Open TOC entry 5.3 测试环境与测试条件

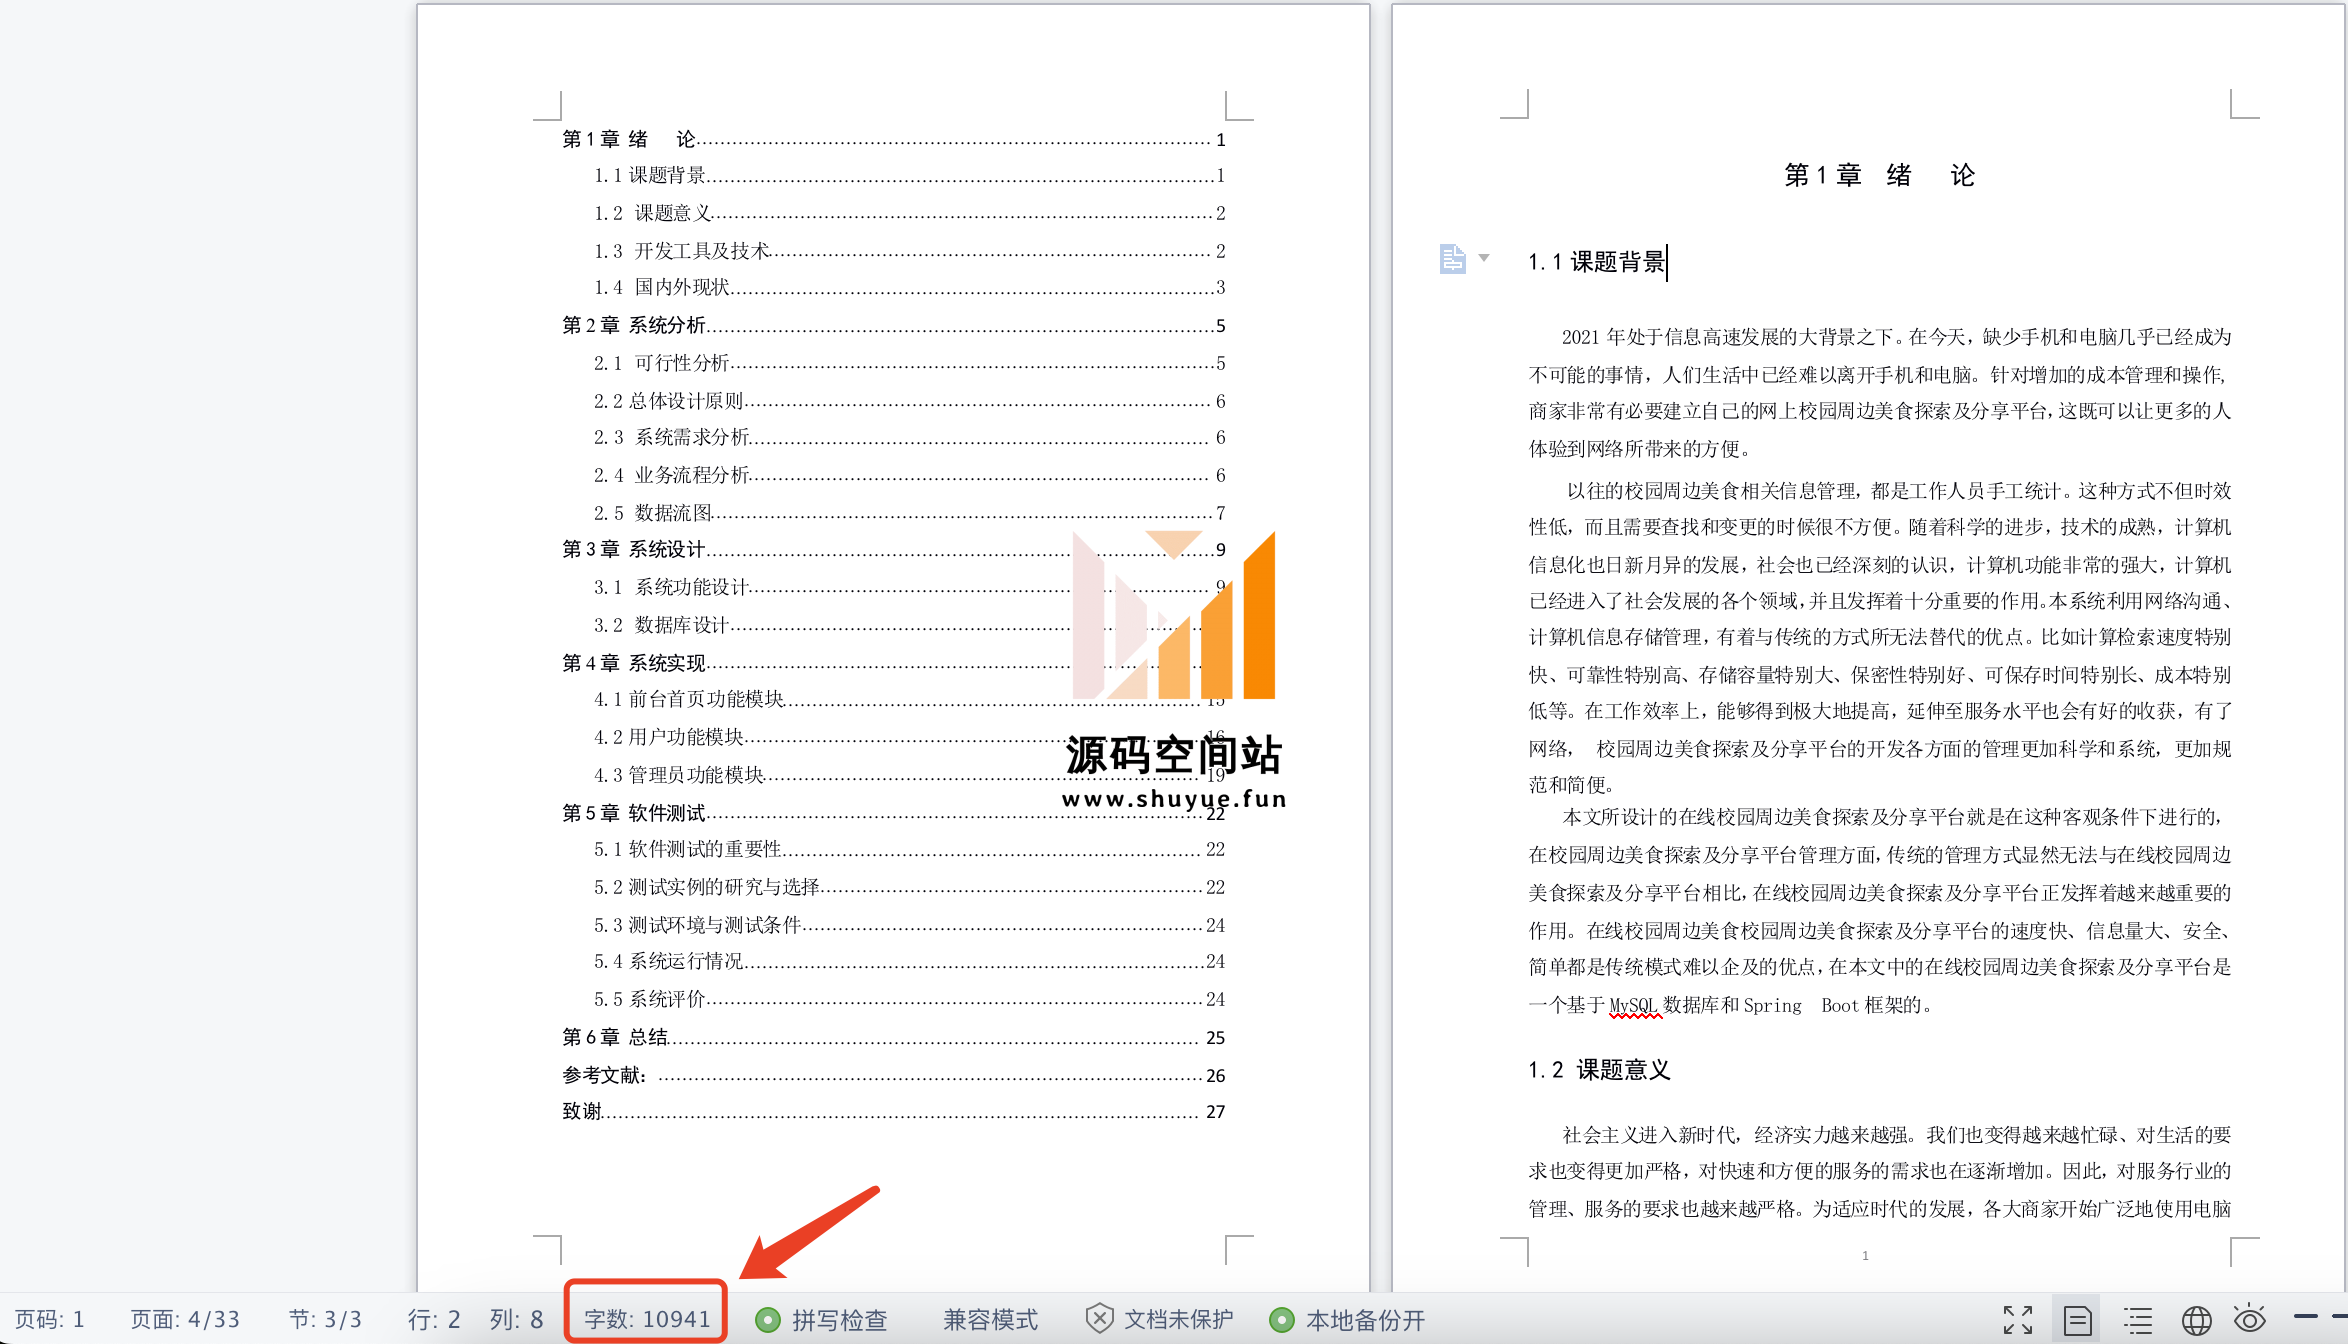[x=909, y=924]
